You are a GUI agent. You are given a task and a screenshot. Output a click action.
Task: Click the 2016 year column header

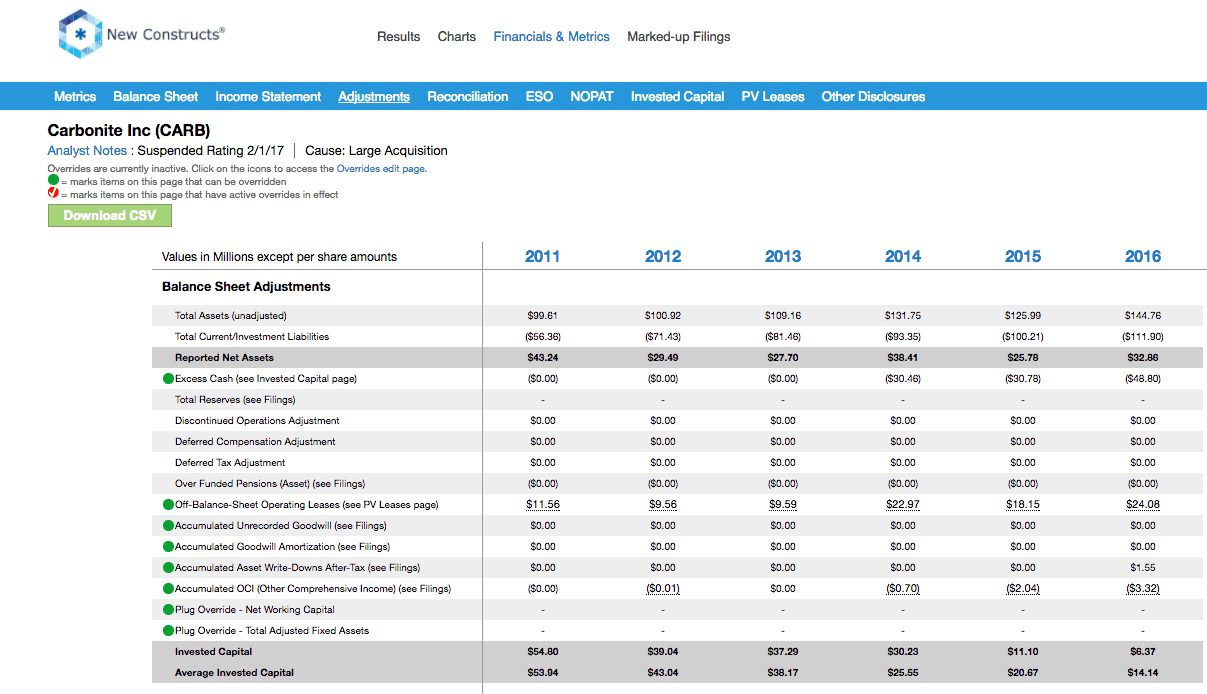point(1143,257)
